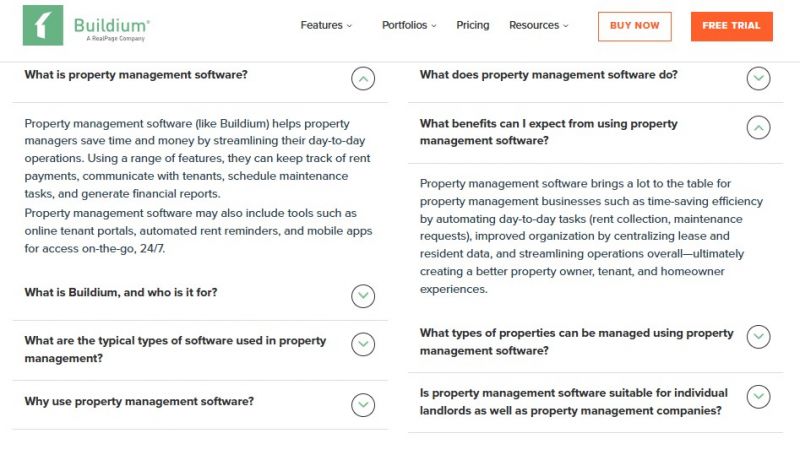Start a FREE TRIAL

[732, 26]
